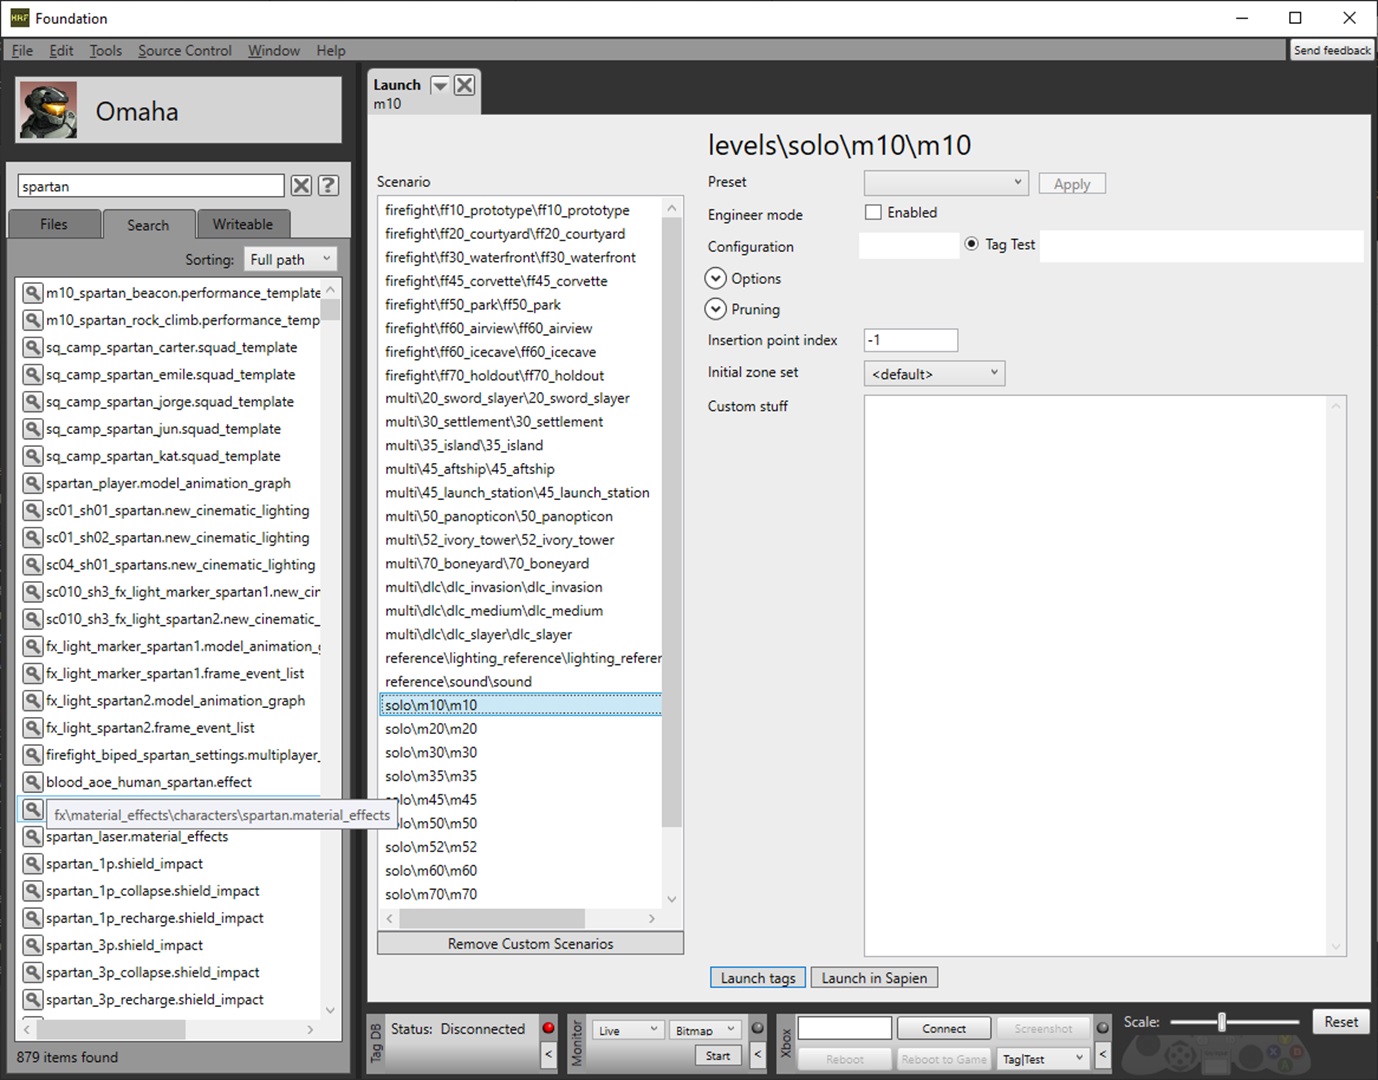This screenshot has height=1080, width=1378.
Task: Click magnifier icon beside fx_light_spartan2.frame_event_list
Action: coord(32,727)
